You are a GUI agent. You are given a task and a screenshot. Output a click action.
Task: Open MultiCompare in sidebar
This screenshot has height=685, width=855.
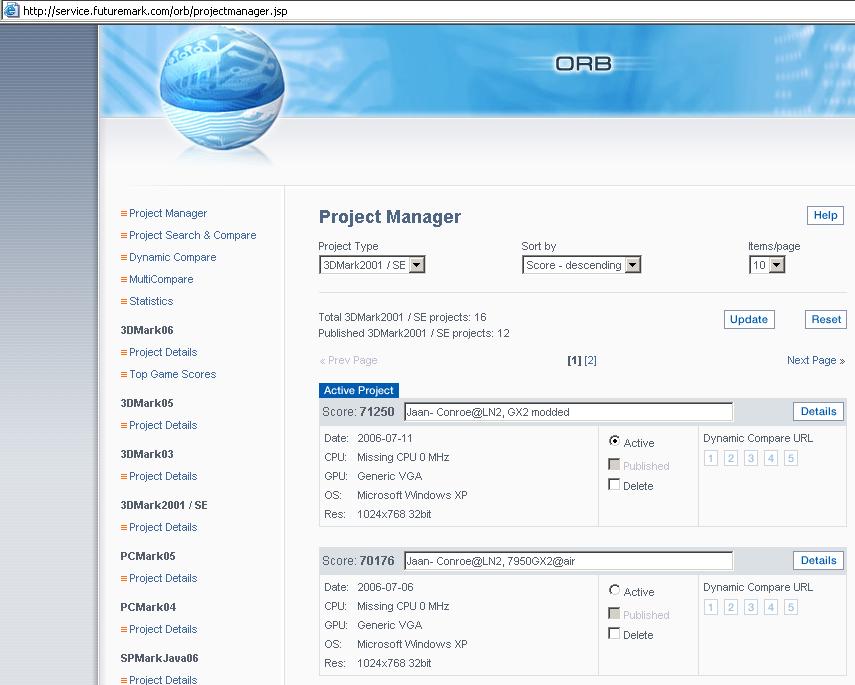click(x=161, y=279)
